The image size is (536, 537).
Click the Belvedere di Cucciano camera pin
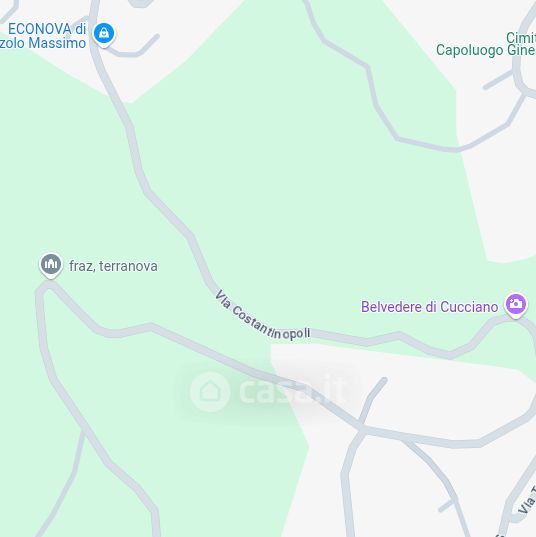point(516,305)
